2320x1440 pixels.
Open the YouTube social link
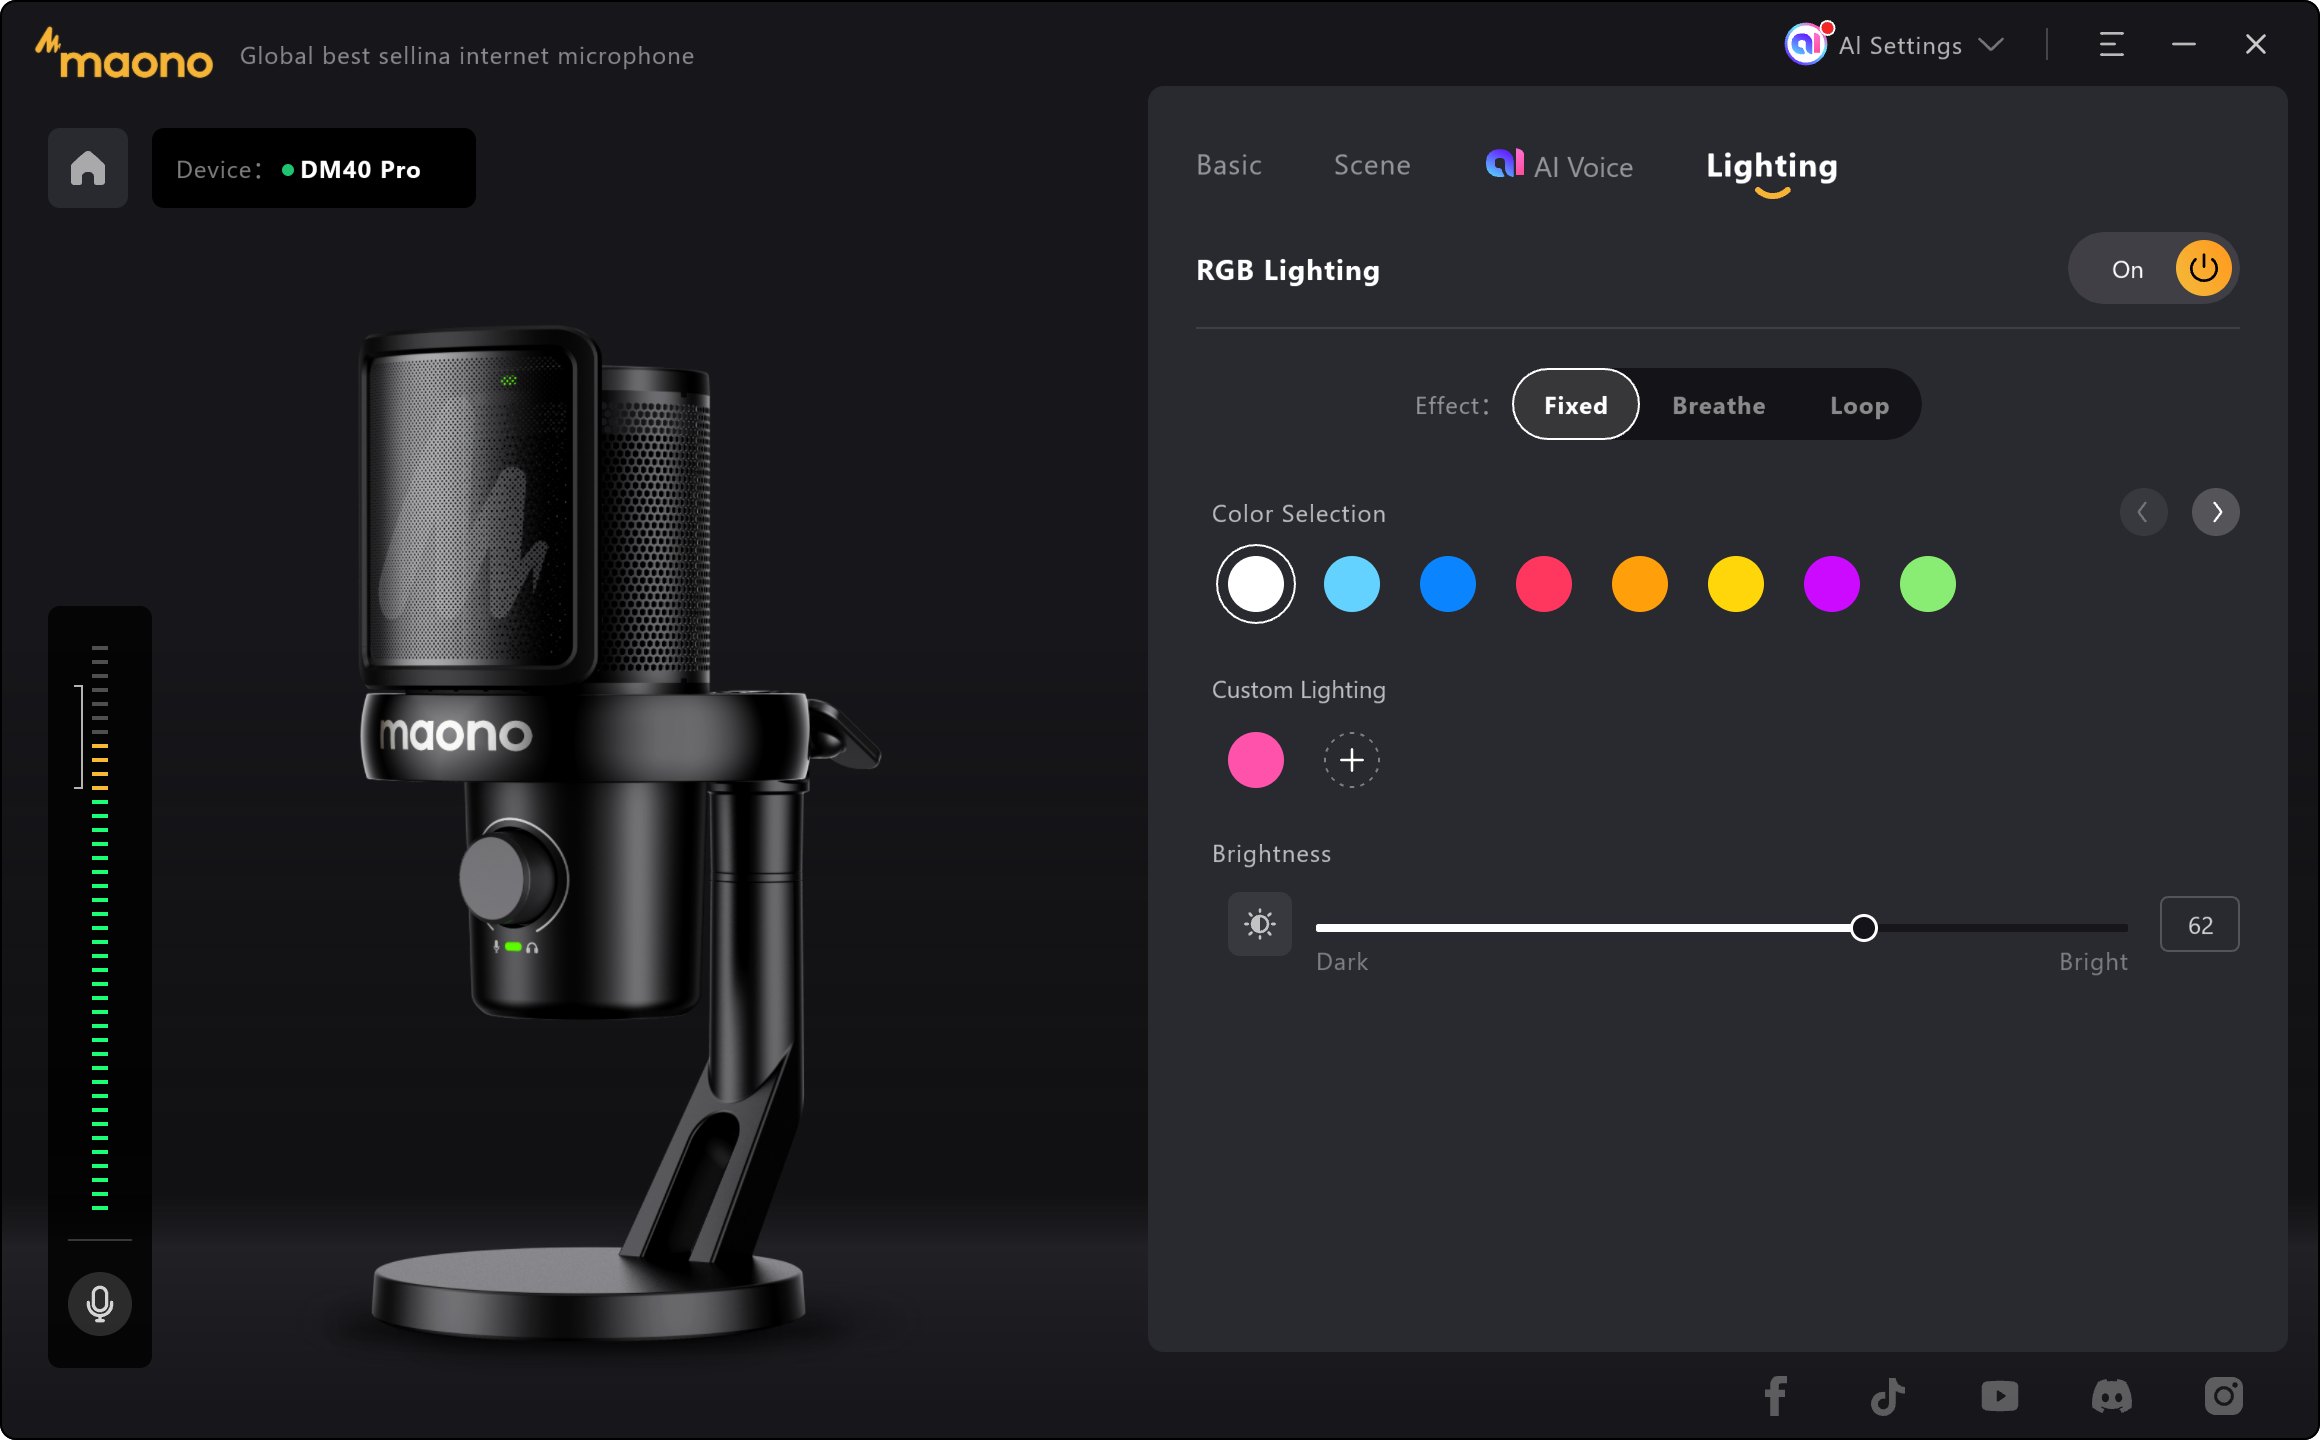coord(1999,1396)
